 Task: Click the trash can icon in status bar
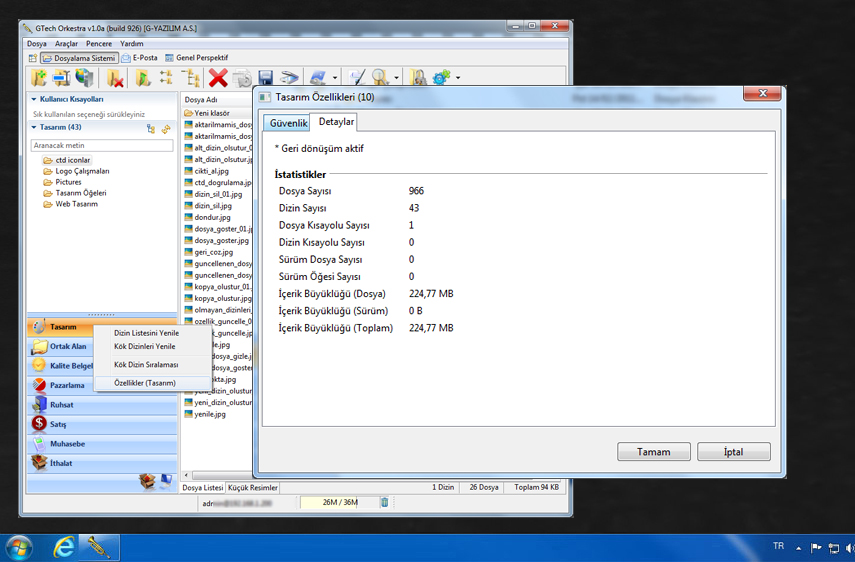[x=384, y=502]
